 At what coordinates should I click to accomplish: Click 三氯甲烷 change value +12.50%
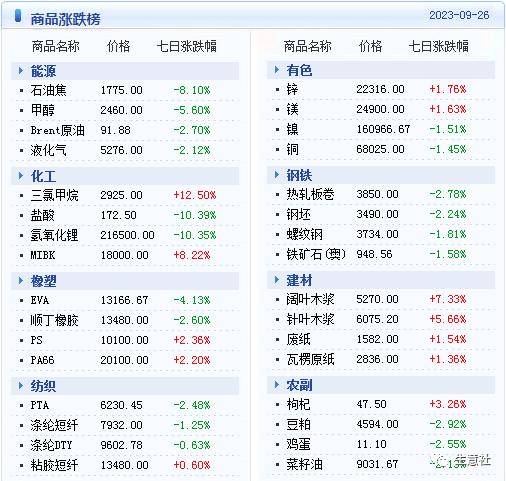pos(195,195)
